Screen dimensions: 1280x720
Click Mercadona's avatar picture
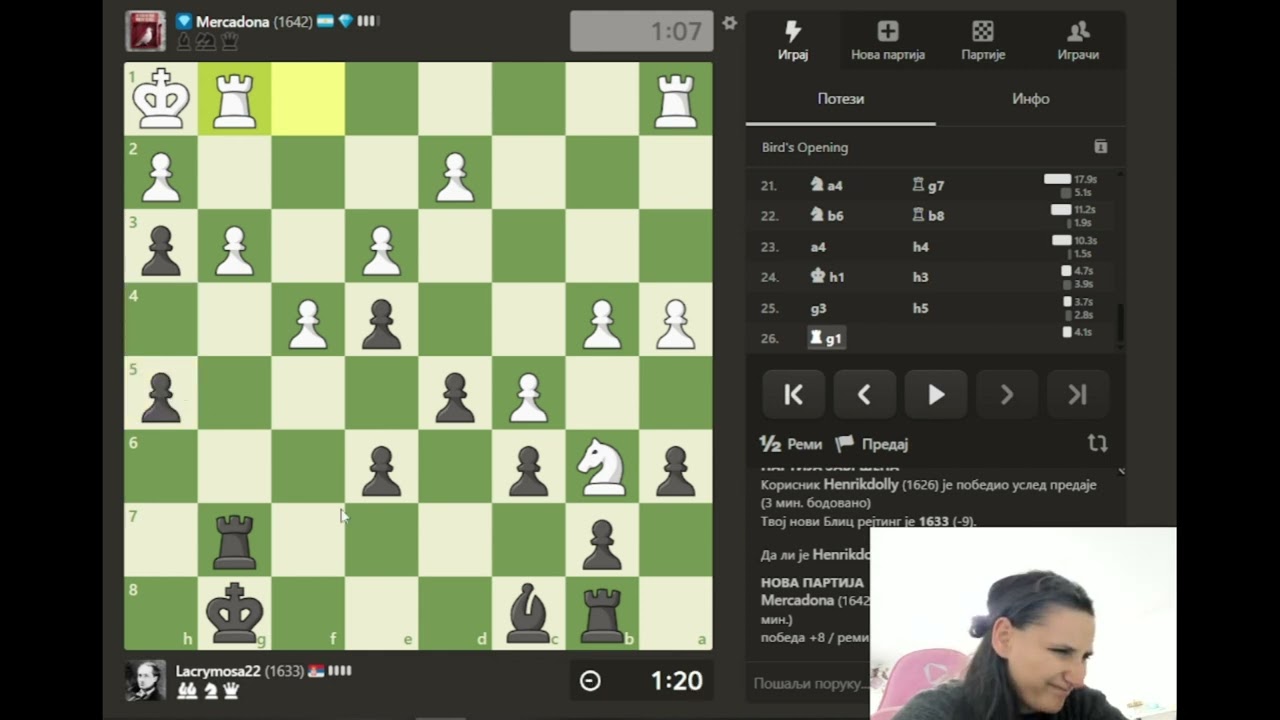pyautogui.click(x=145, y=31)
